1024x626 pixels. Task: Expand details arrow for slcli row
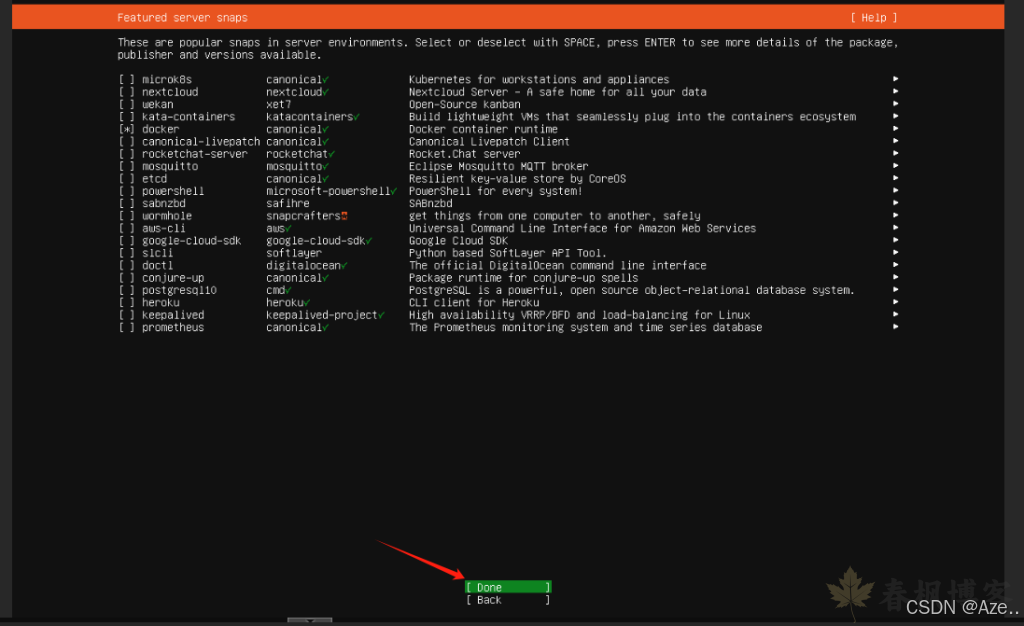(x=895, y=253)
